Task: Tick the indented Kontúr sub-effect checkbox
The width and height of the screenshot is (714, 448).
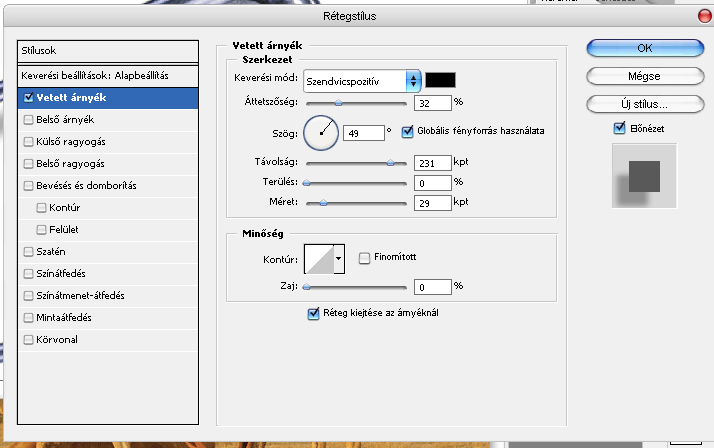Action: pyautogui.click(x=41, y=208)
